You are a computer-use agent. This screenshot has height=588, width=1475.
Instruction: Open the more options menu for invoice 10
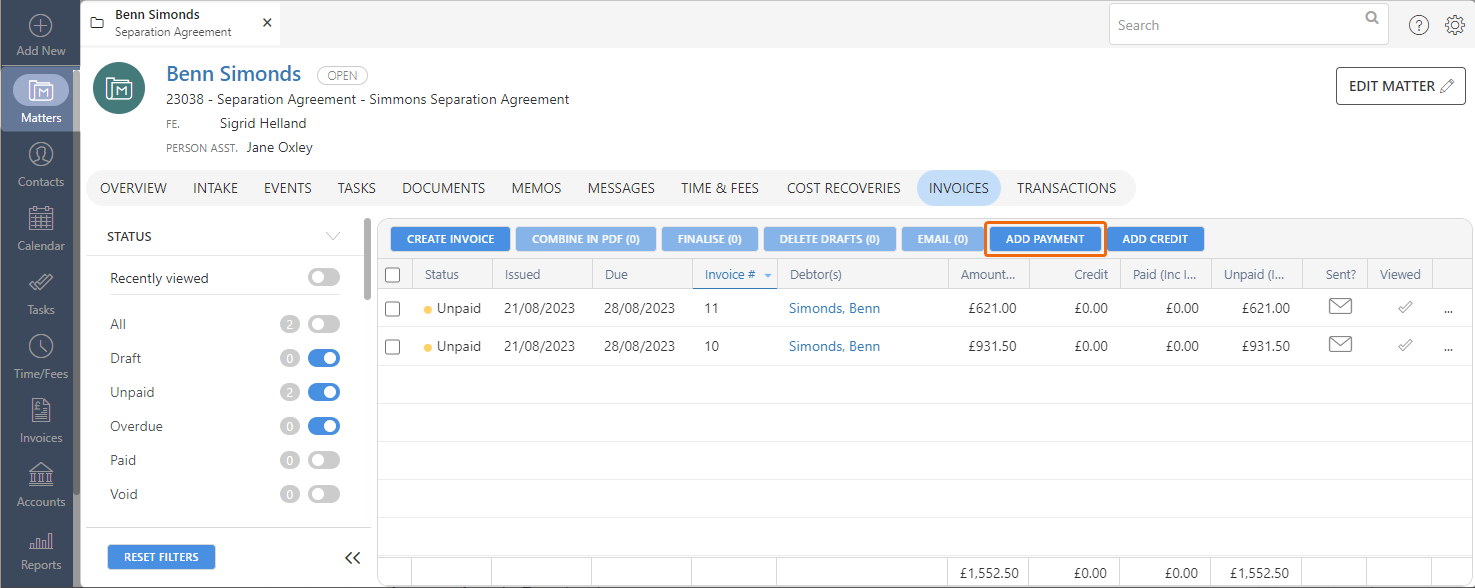click(1448, 347)
